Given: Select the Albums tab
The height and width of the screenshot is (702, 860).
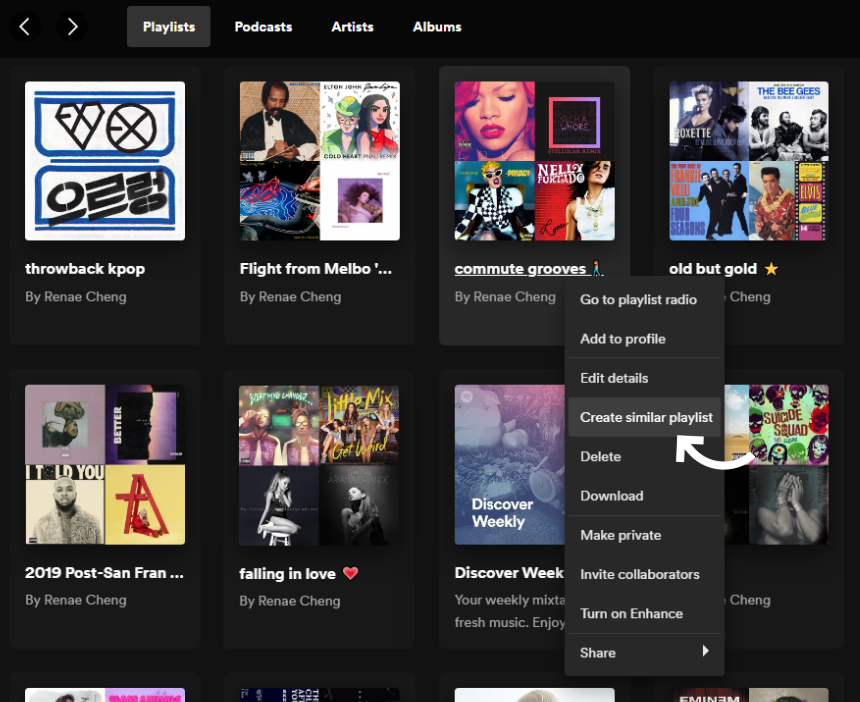Looking at the screenshot, I should (437, 27).
